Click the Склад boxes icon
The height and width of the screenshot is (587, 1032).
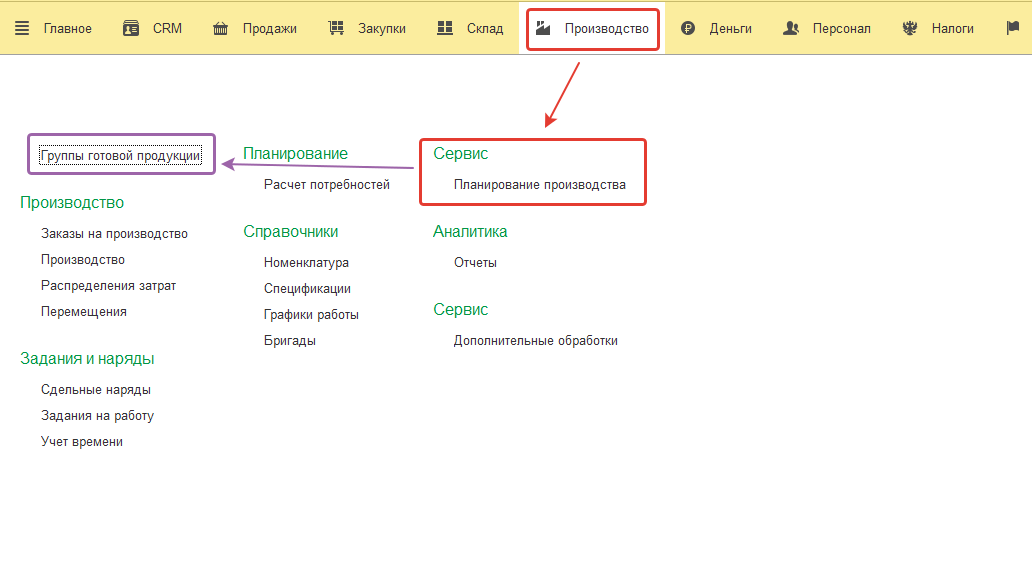click(x=445, y=28)
